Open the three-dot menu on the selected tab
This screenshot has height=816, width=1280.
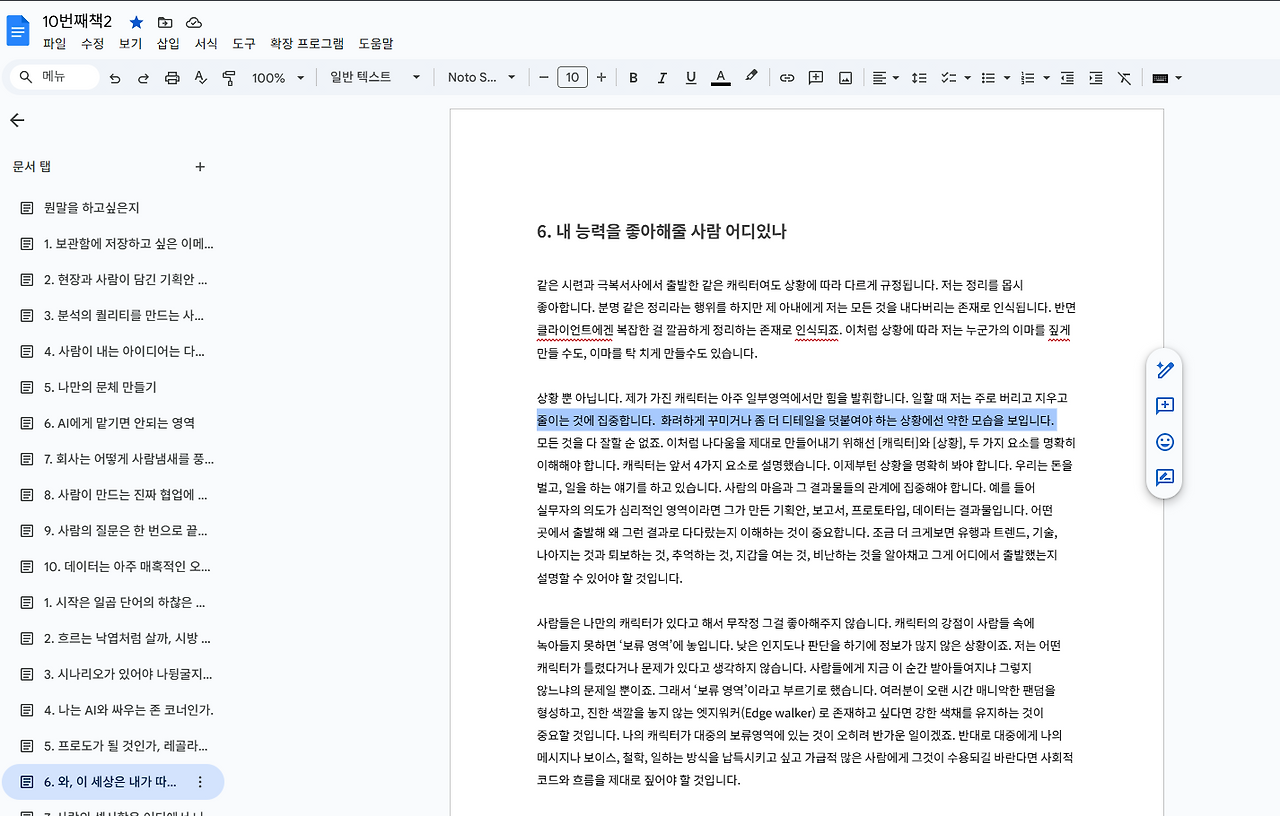tap(200, 782)
